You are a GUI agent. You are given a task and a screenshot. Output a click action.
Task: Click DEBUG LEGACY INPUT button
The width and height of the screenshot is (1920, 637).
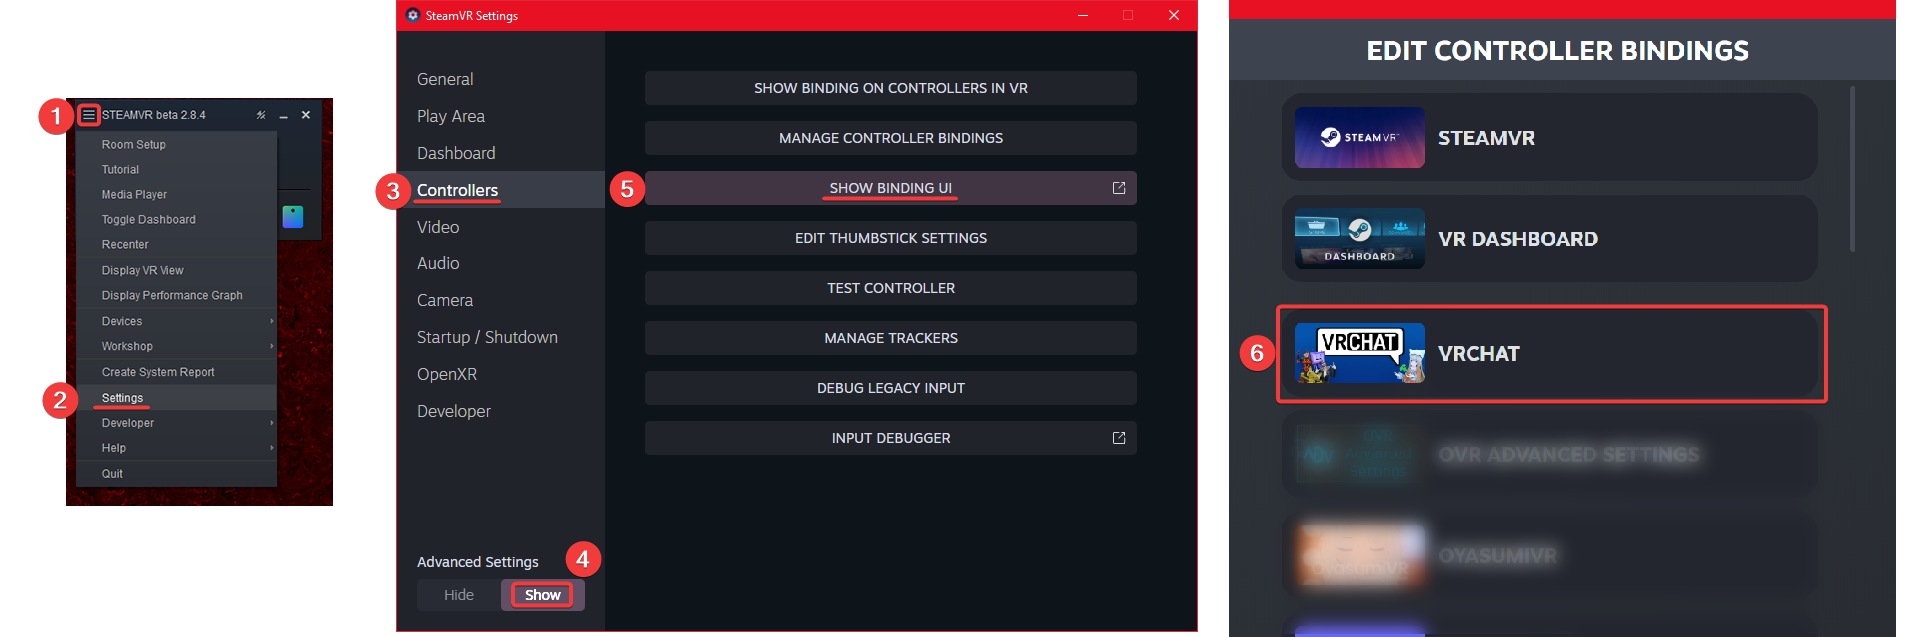(890, 388)
